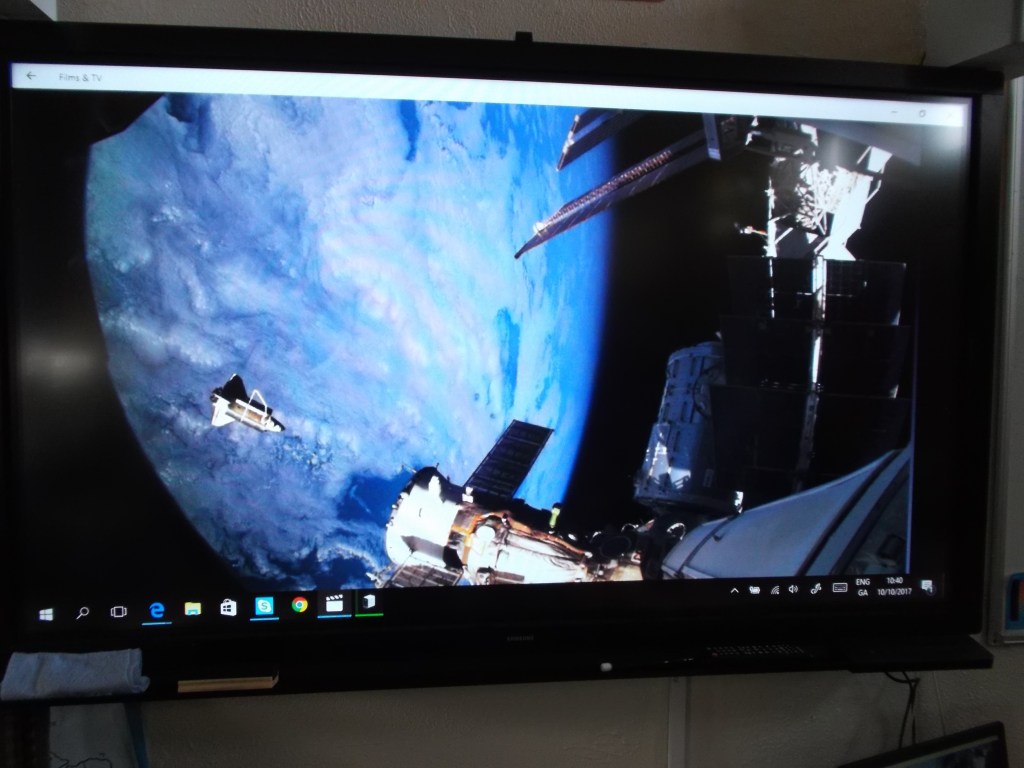The image size is (1024, 768).
Task: Launch Microsoft Edge from the taskbar
Action: pyautogui.click(x=156, y=609)
